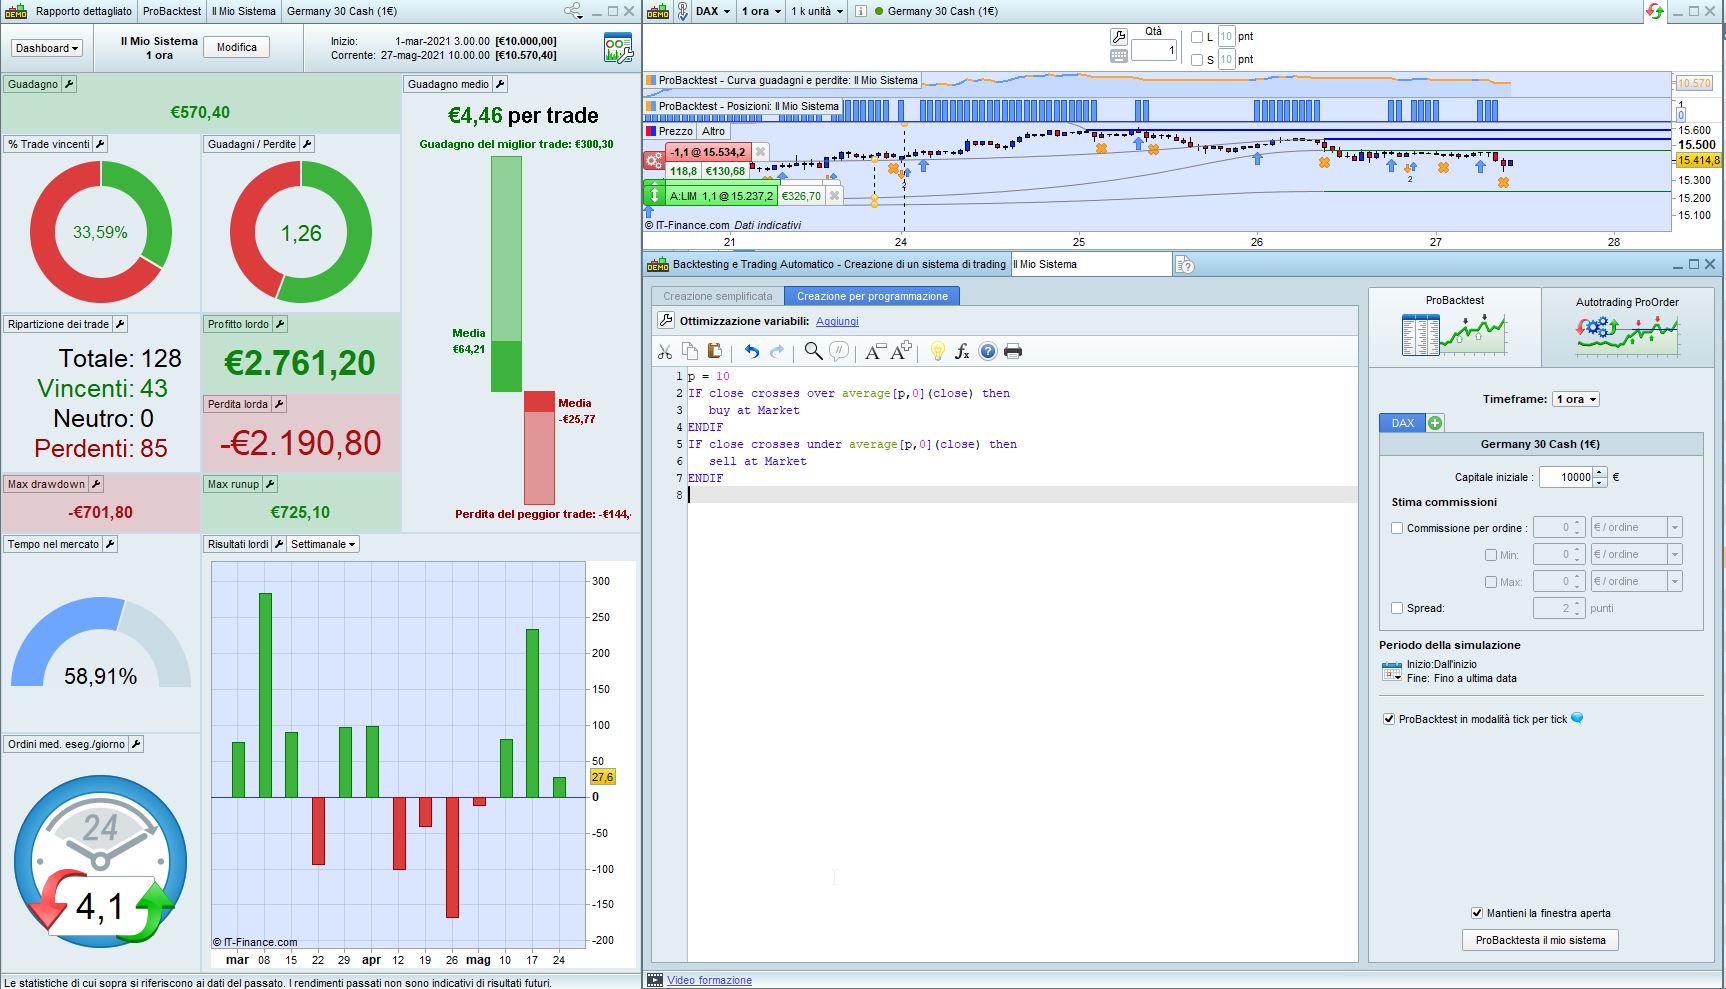Switch to Creazione semplificata tab
1726x989 pixels.
click(x=717, y=296)
